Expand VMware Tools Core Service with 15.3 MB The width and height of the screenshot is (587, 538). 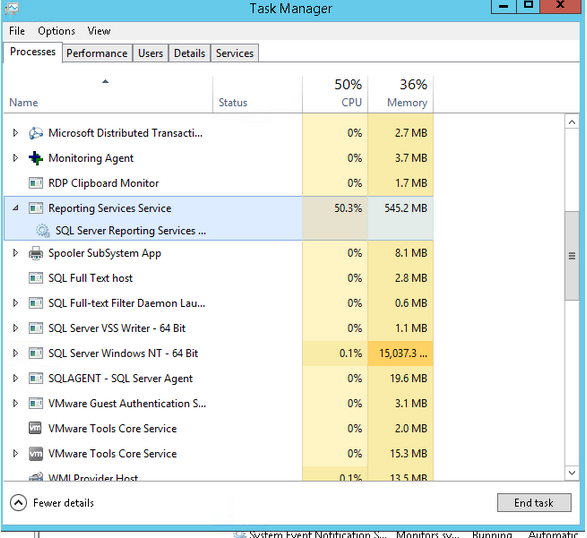(x=15, y=454)
